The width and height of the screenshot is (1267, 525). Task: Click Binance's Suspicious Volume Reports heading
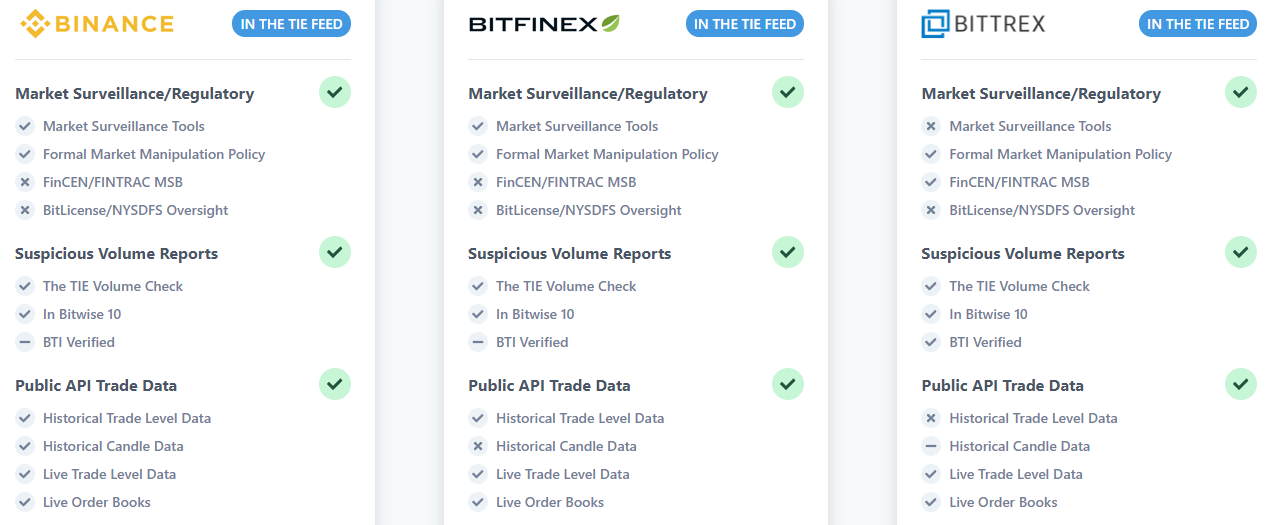click(x=116, y=253)
